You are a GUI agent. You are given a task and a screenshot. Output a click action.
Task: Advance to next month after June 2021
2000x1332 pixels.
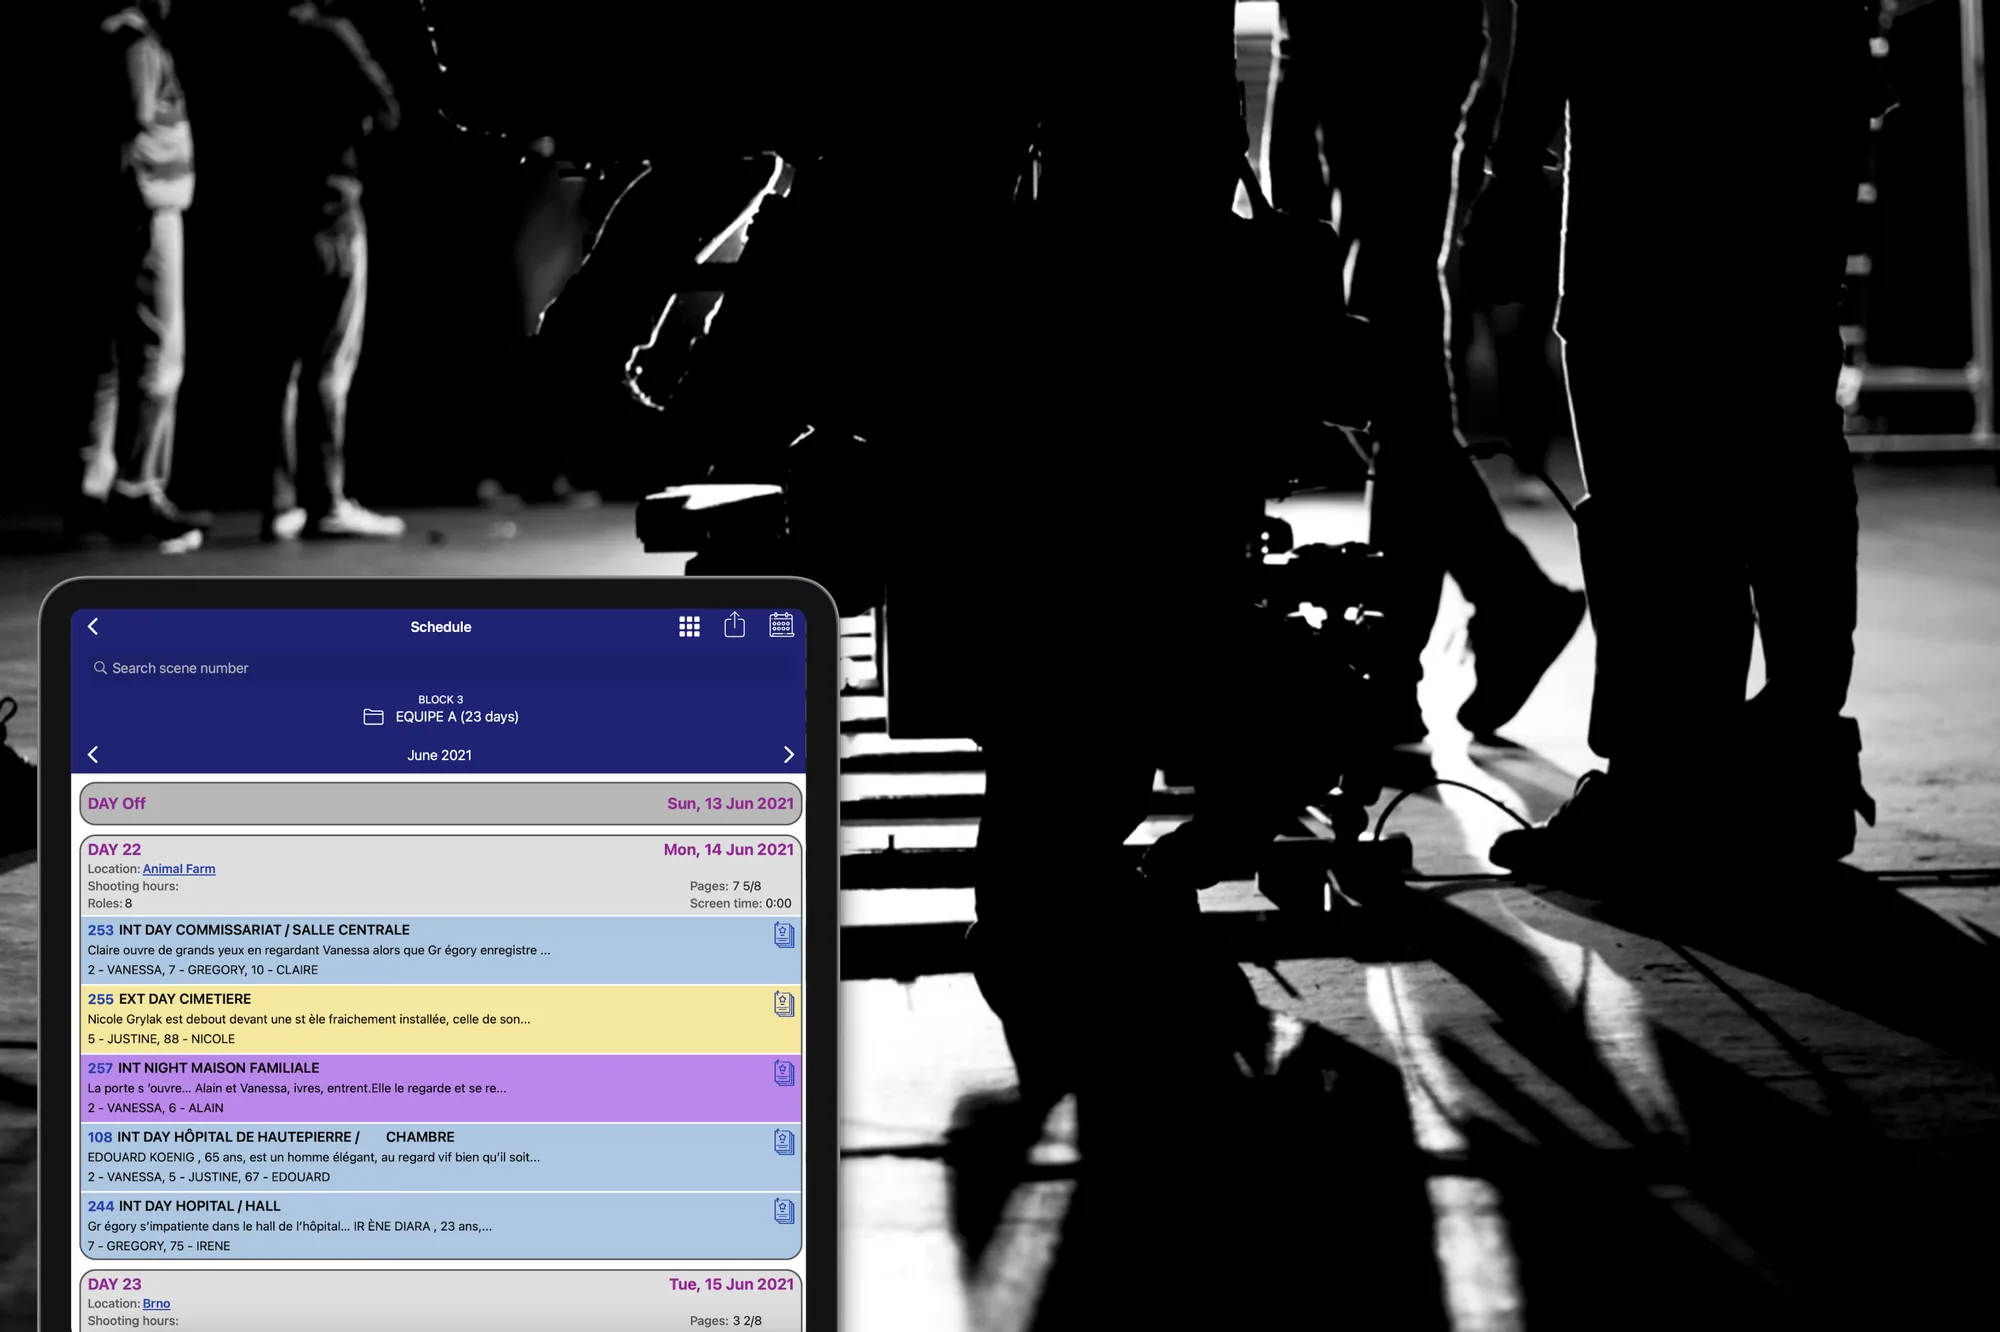coord(788,755)
